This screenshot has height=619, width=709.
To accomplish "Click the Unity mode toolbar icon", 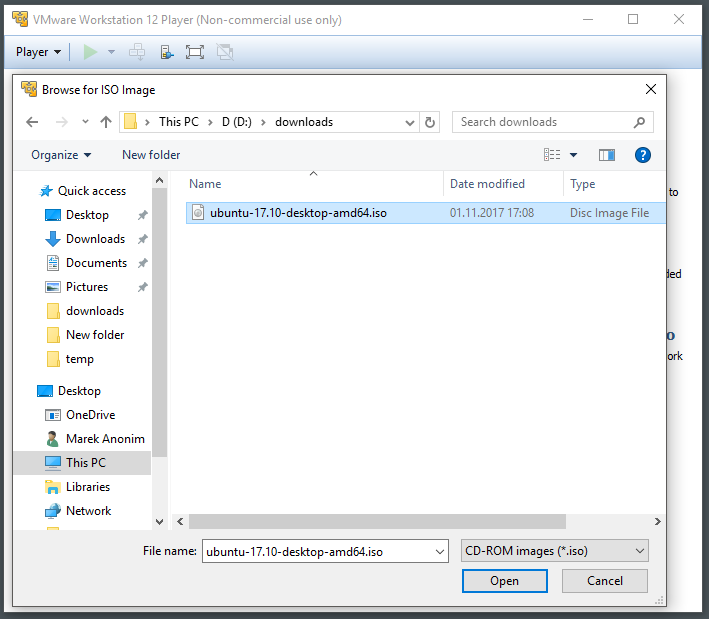I will click(225, 52).
